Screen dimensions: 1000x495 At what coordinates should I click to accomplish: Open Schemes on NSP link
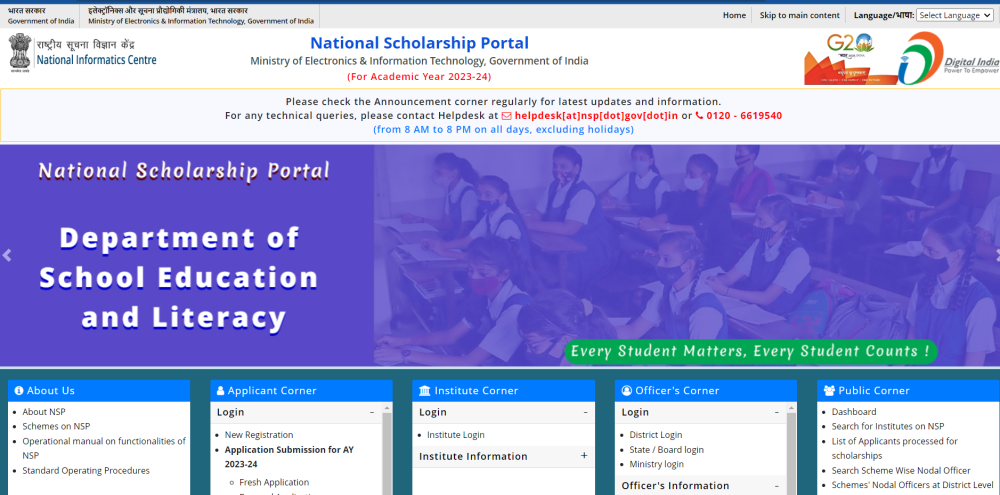pyautogui.click(x=56, y=426)
